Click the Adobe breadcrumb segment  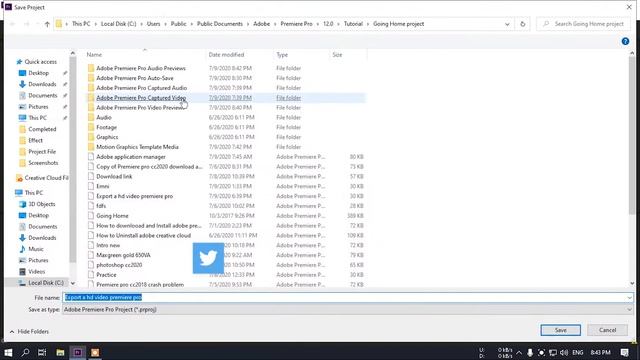pos(261,24)
